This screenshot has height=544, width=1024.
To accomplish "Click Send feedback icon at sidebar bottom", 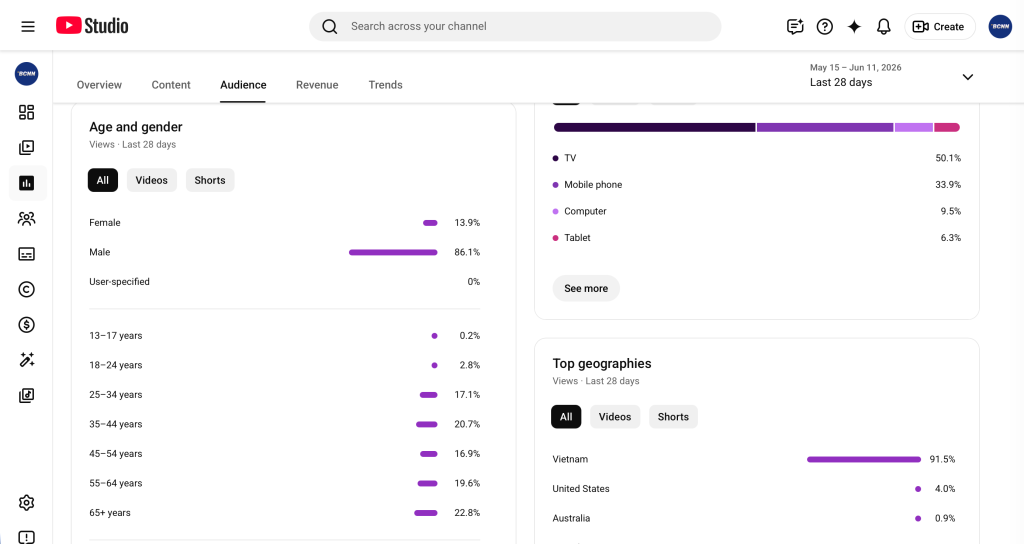I will pos(27,537).
